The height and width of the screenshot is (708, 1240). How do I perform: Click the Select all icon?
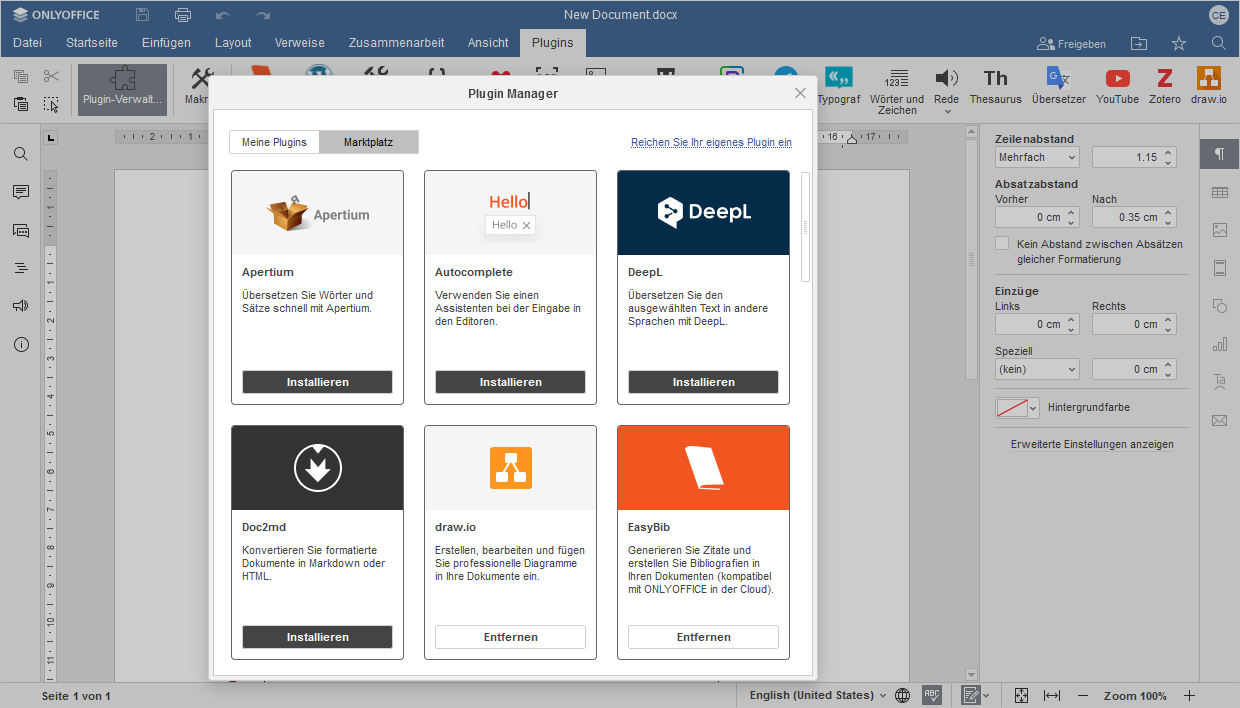coord(52,104)
